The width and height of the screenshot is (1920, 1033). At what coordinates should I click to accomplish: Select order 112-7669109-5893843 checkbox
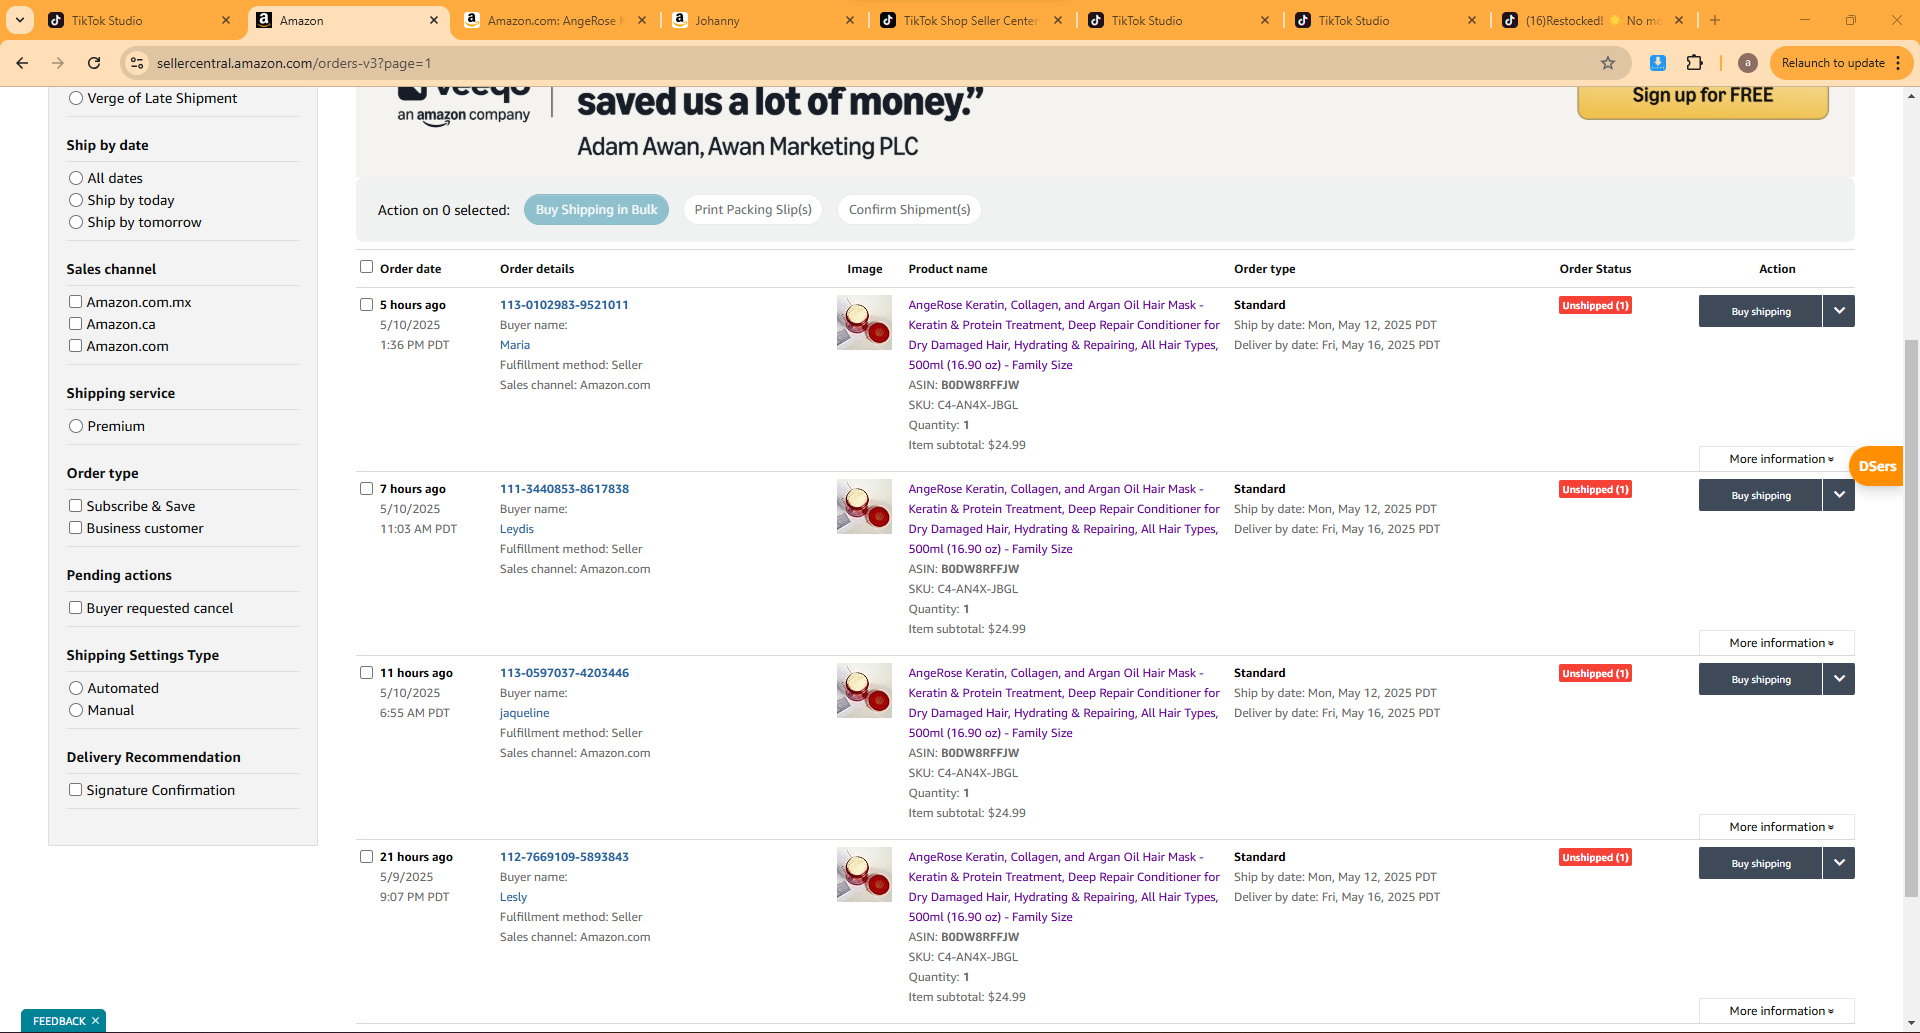(x=366, y=856)
